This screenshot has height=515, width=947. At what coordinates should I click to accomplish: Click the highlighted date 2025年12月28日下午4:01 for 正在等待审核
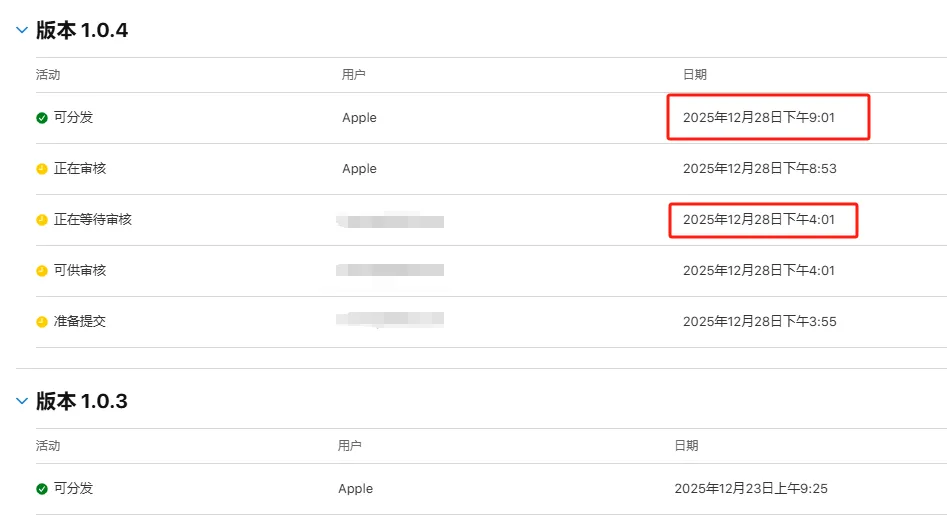[x=759, y=220]
